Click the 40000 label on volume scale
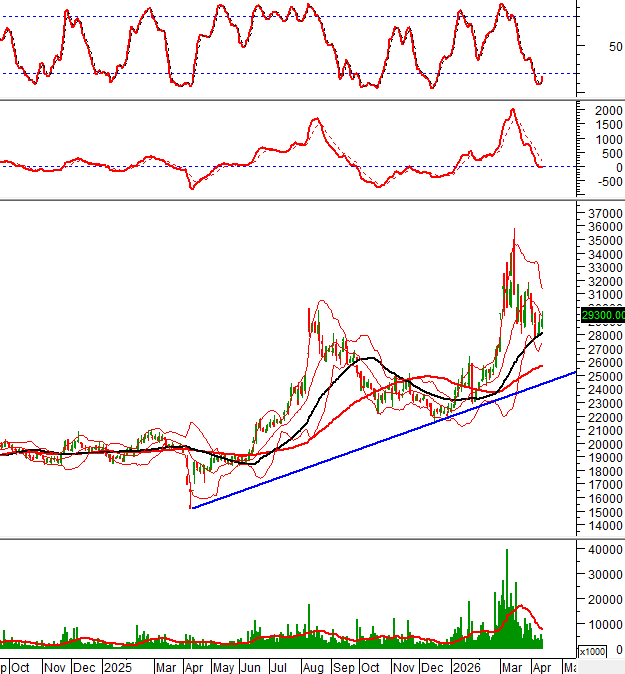The height and width of the screenshot is (674, 625). (601, 551)
